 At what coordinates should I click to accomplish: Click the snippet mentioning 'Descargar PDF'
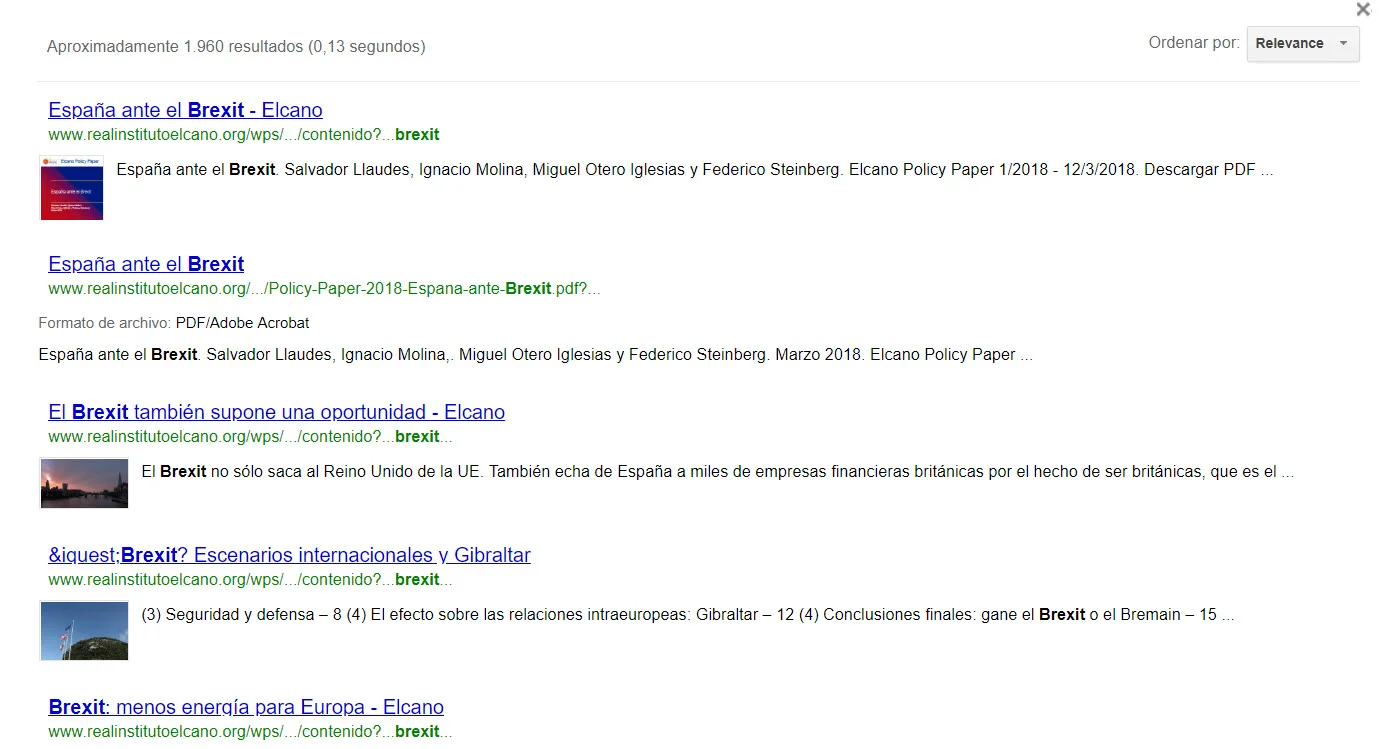[x=695, y=169]
